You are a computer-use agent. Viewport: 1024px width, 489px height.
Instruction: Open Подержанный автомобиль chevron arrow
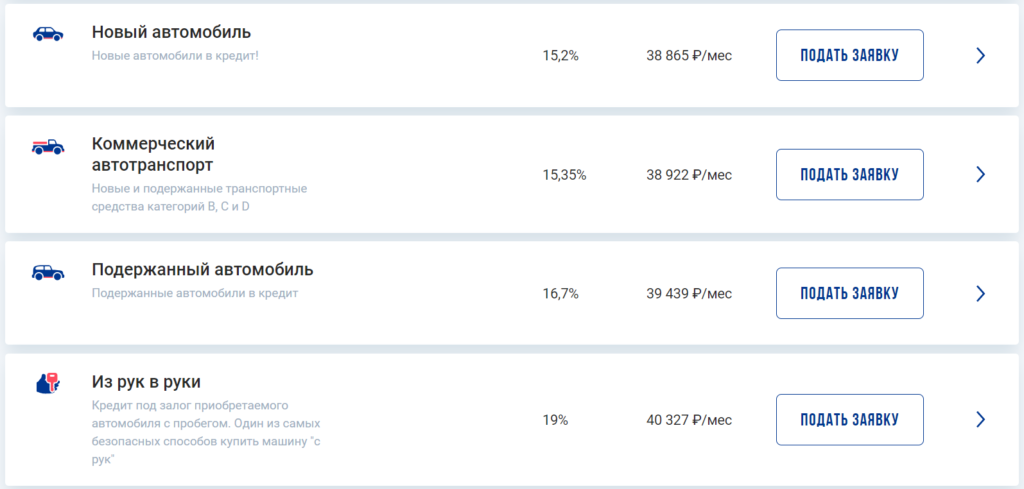pos(980,293)
